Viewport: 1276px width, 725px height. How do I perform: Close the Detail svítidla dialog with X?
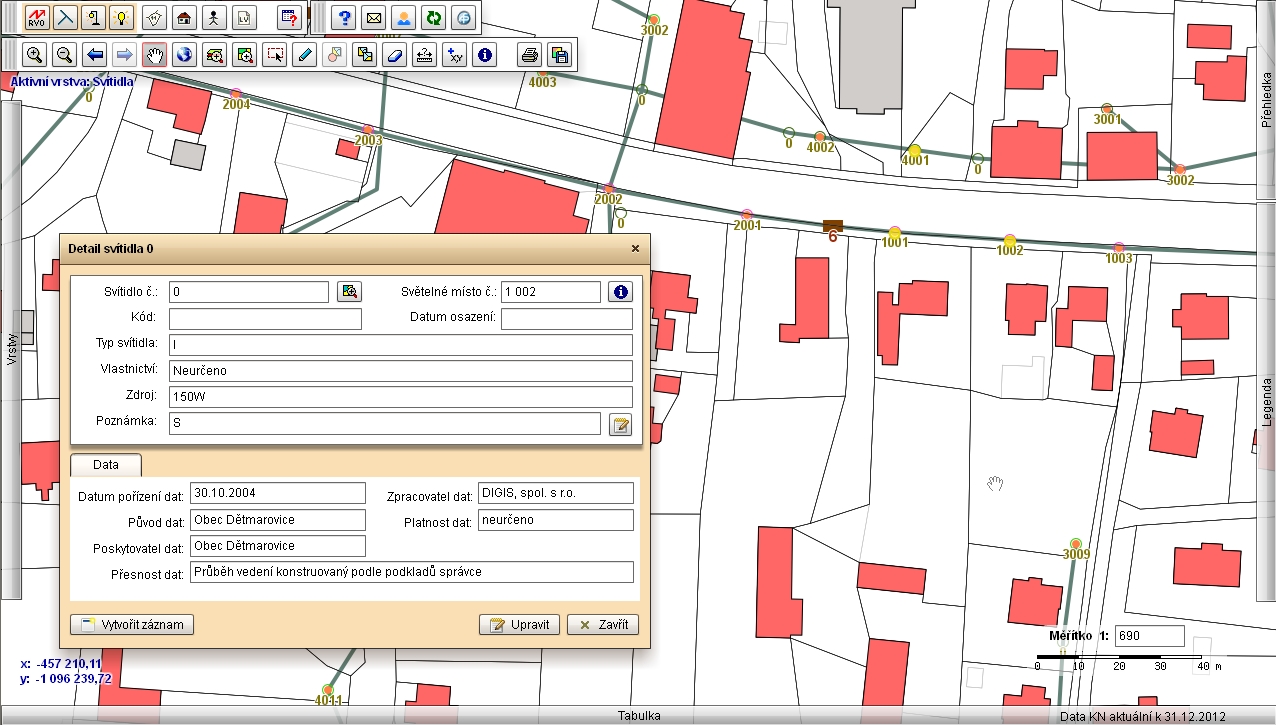[635, 248]
